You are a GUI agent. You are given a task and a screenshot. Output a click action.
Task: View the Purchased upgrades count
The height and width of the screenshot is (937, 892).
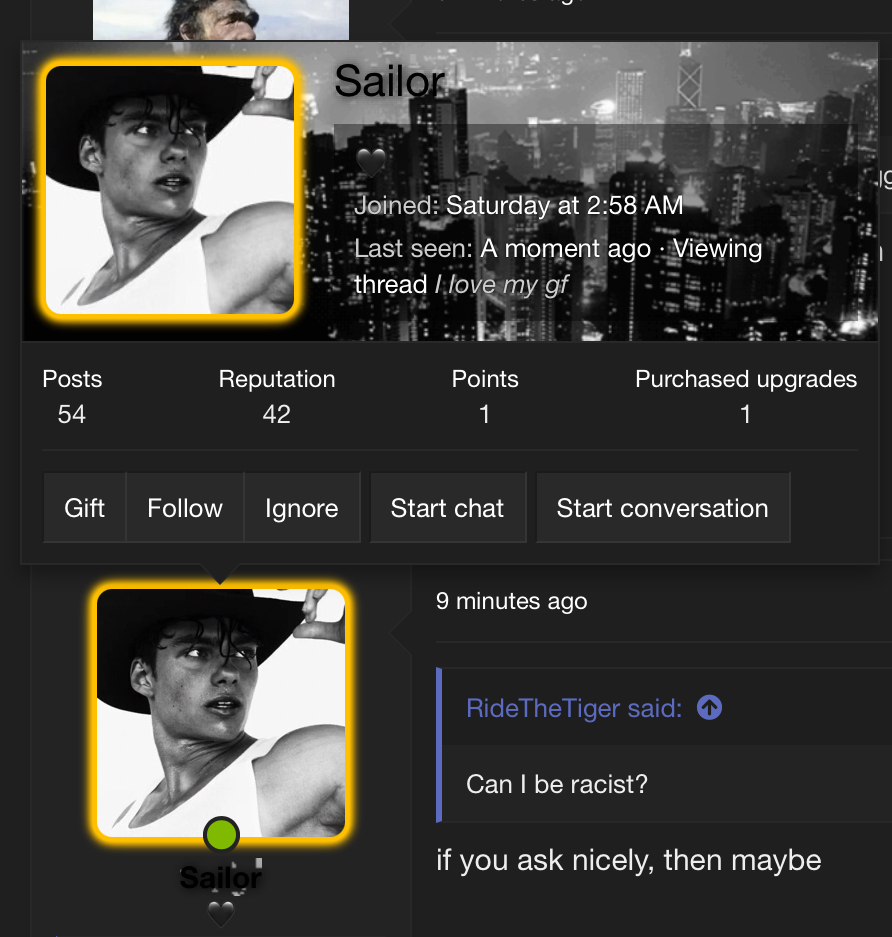tap(746, 414)
